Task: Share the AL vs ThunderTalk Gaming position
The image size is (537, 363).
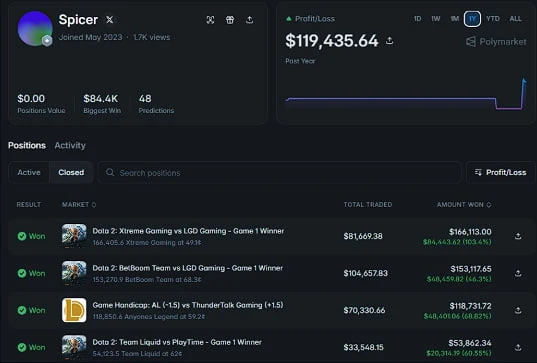Action: 518,310
